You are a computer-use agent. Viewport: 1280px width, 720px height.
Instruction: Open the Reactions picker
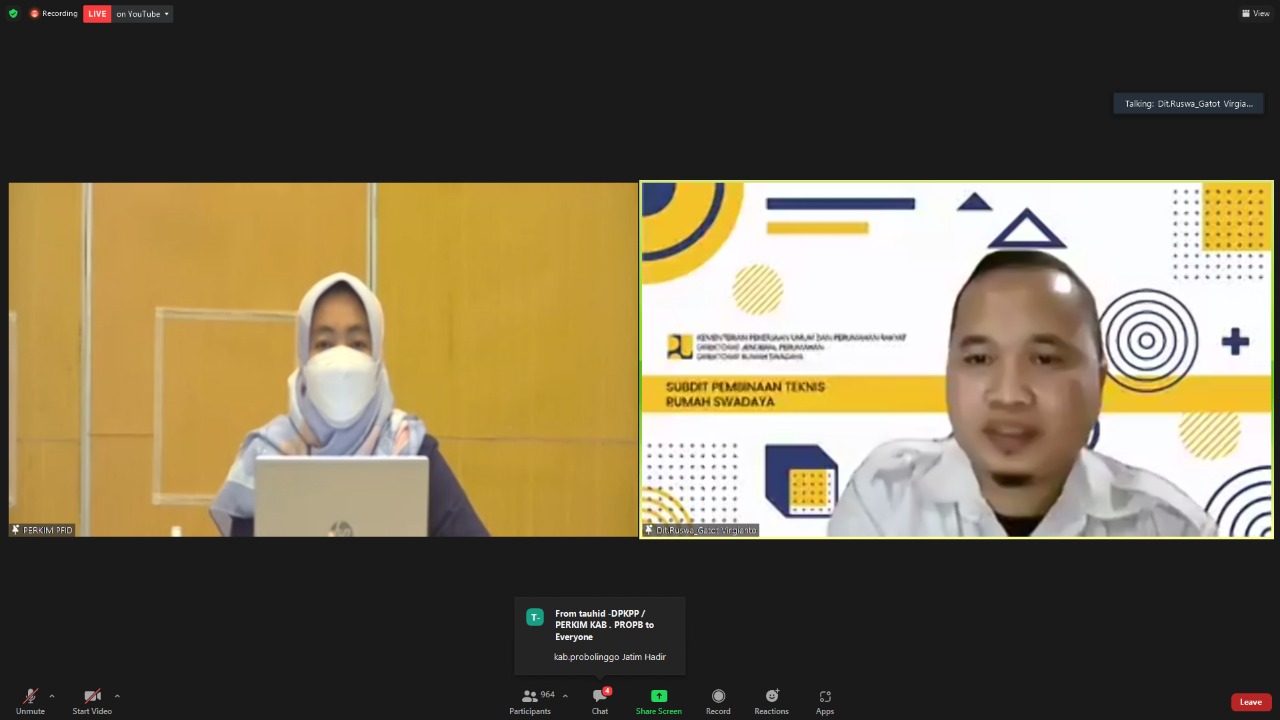tap(771, 701)
